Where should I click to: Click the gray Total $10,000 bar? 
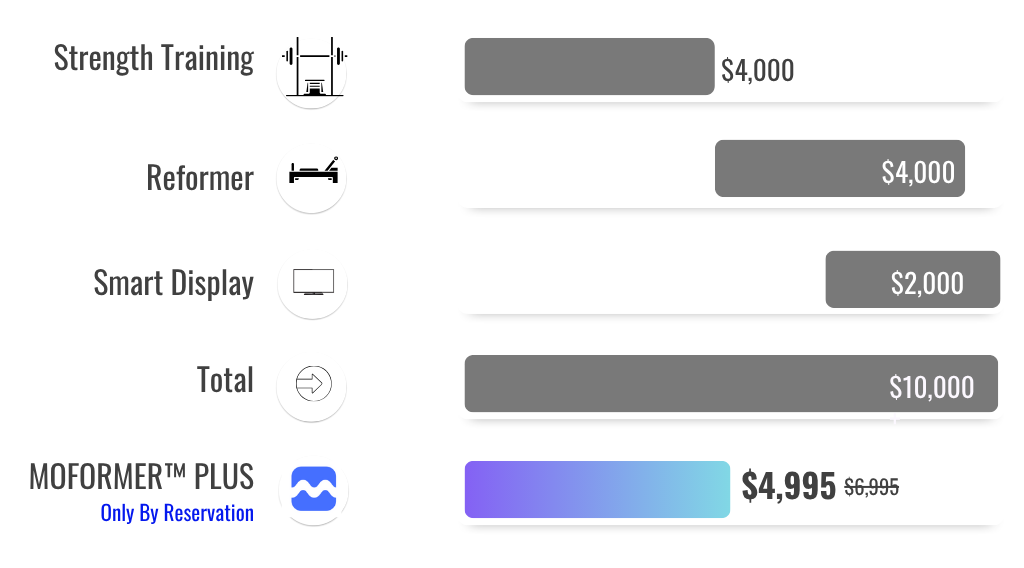731,384
